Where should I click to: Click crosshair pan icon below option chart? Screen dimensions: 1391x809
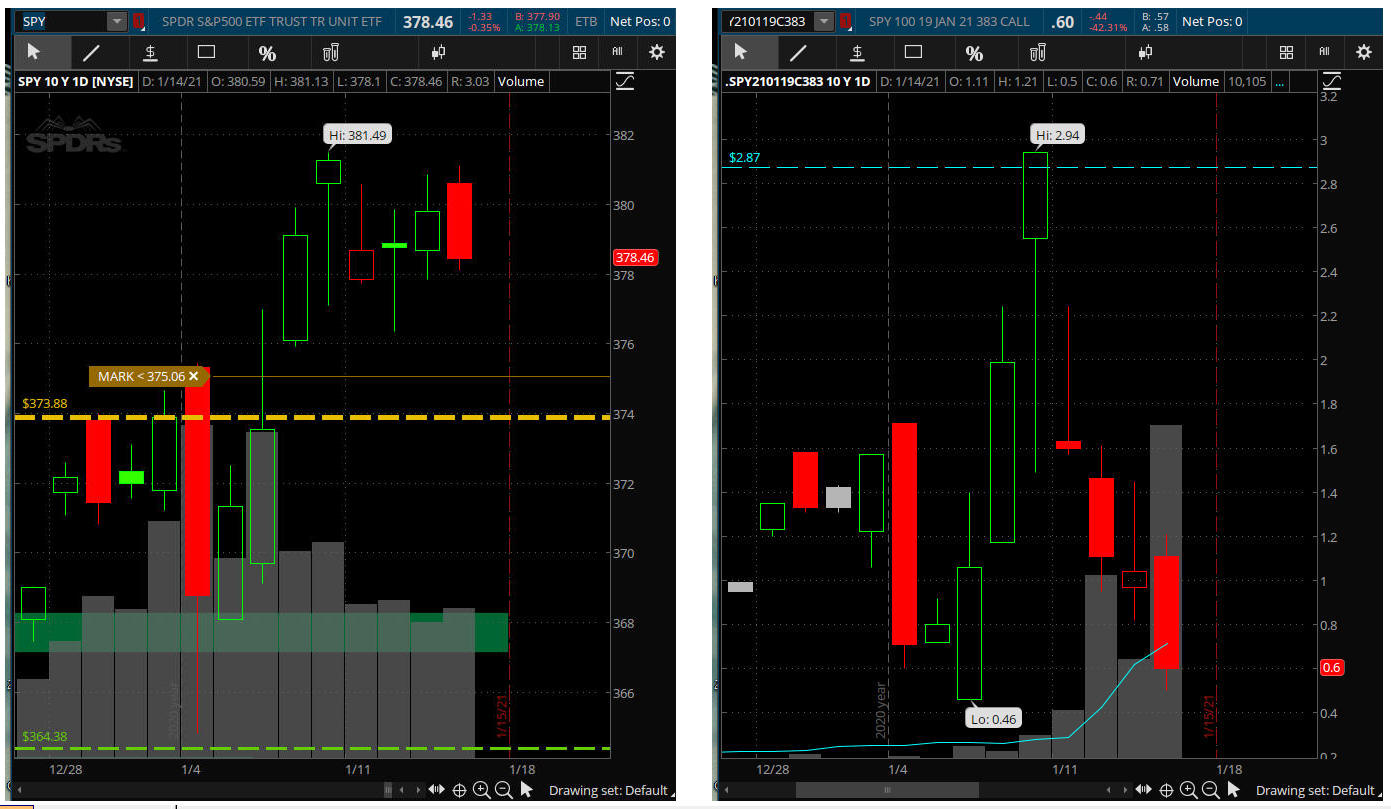[1166, 790]
